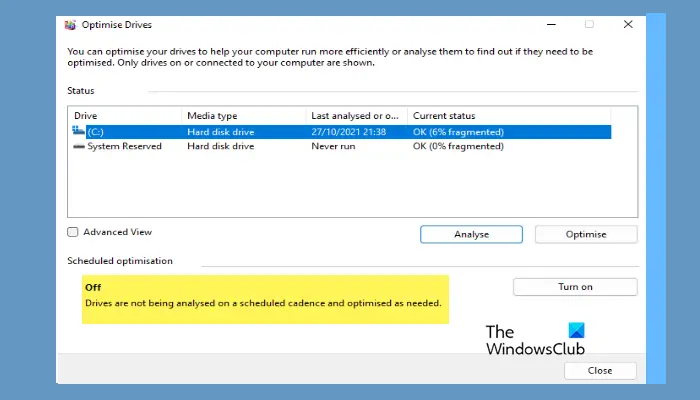
Task: Enable the Advanced View checkbox
Action: [72, 232]
